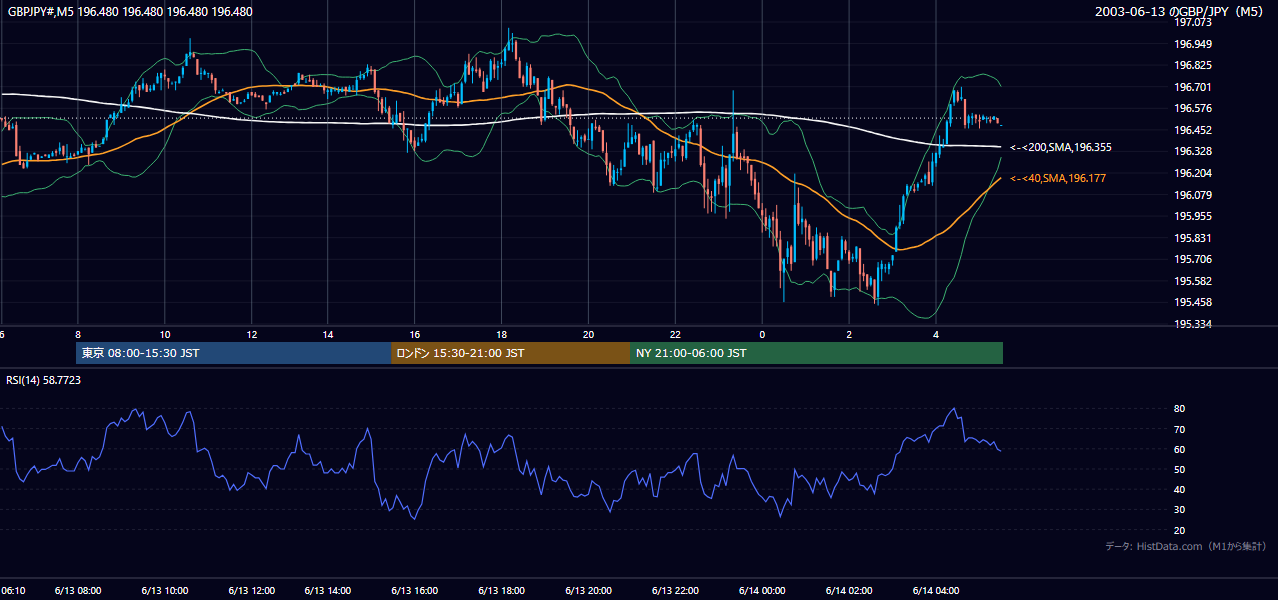Viewport: 1278px width, 600px height.
Task: Click hour tick 4 under the price chart
Action: (936, 334)
